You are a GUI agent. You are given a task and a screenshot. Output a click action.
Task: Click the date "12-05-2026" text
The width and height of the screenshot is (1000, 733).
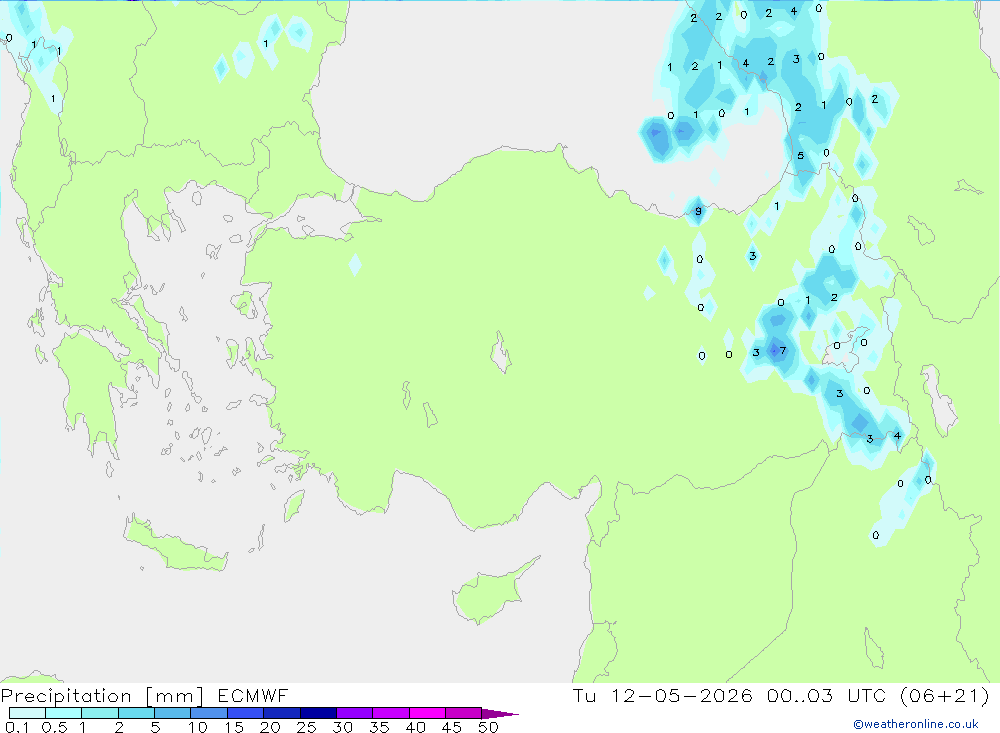[x=682, y=696]
